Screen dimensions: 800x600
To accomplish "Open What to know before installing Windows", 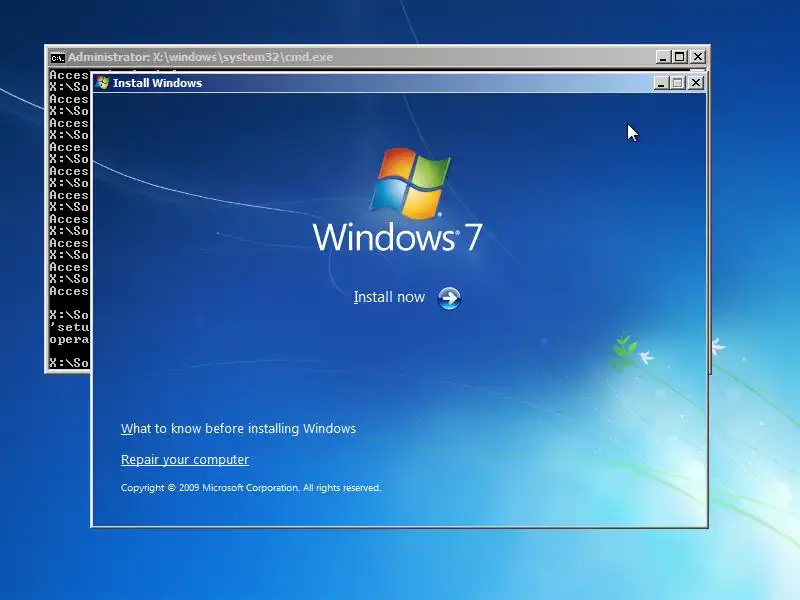I will point(238,429).
